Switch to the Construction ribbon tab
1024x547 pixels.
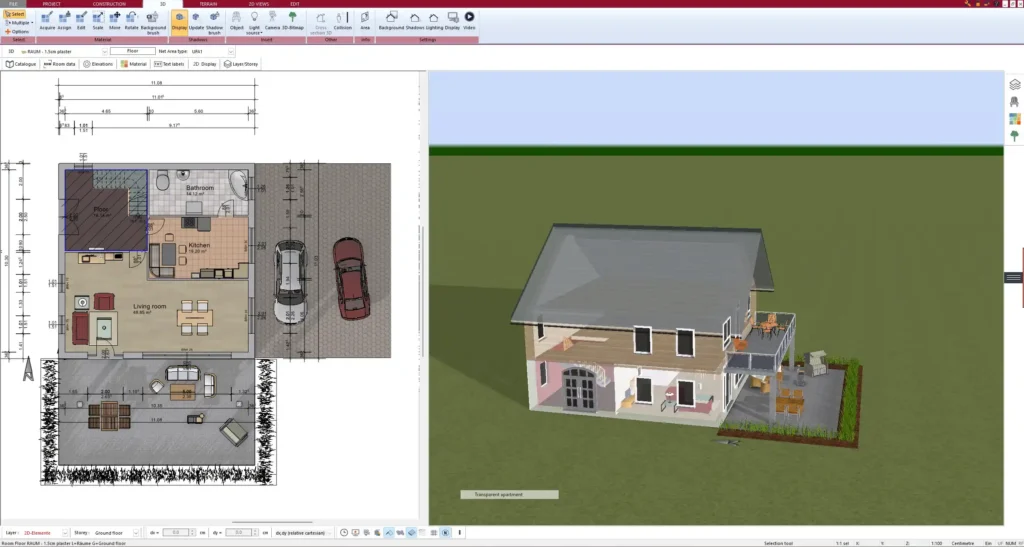[x=109, y=4]
